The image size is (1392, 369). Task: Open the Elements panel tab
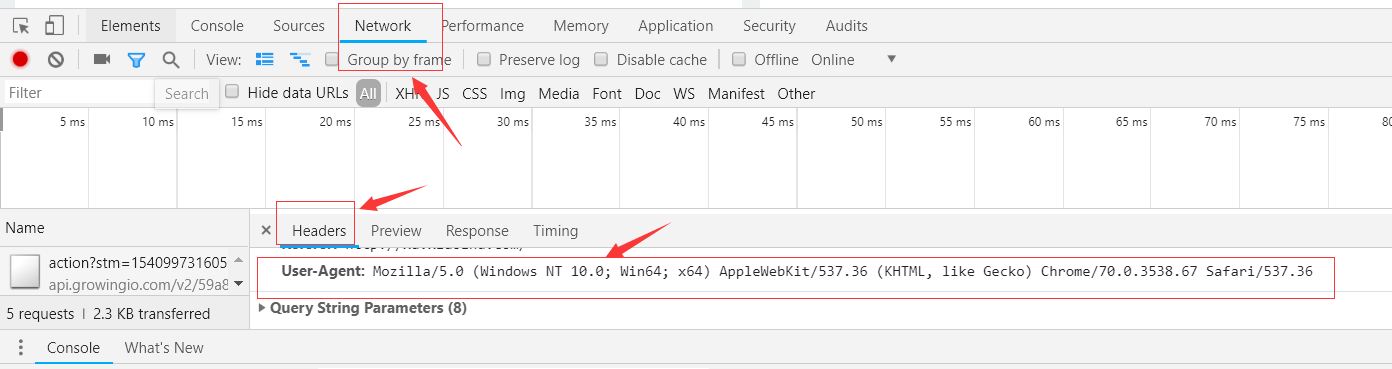click(131, 26)
